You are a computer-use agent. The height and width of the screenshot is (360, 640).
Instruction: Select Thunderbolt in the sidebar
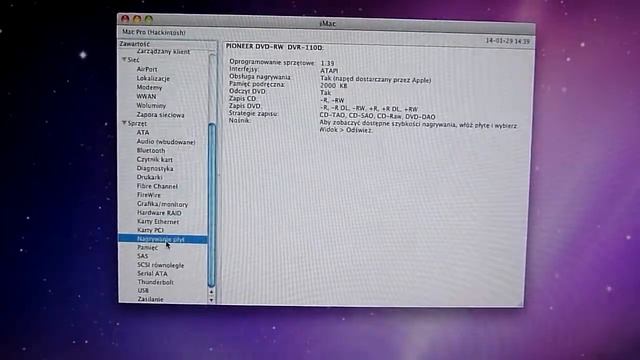pyautogui.click(x=156, y=282)
